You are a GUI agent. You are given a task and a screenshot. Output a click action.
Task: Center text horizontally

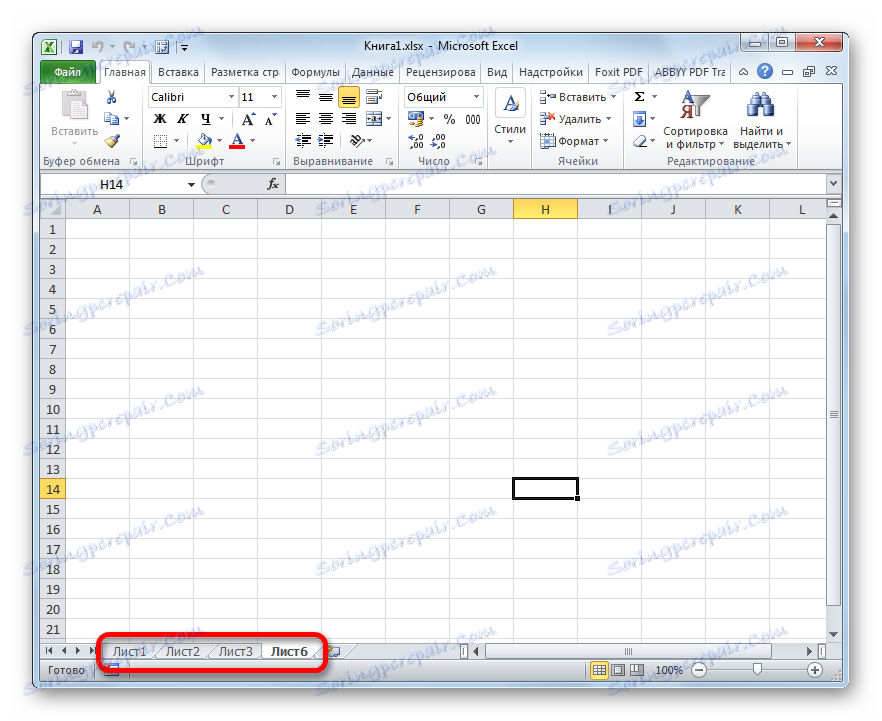coord(326,119)
